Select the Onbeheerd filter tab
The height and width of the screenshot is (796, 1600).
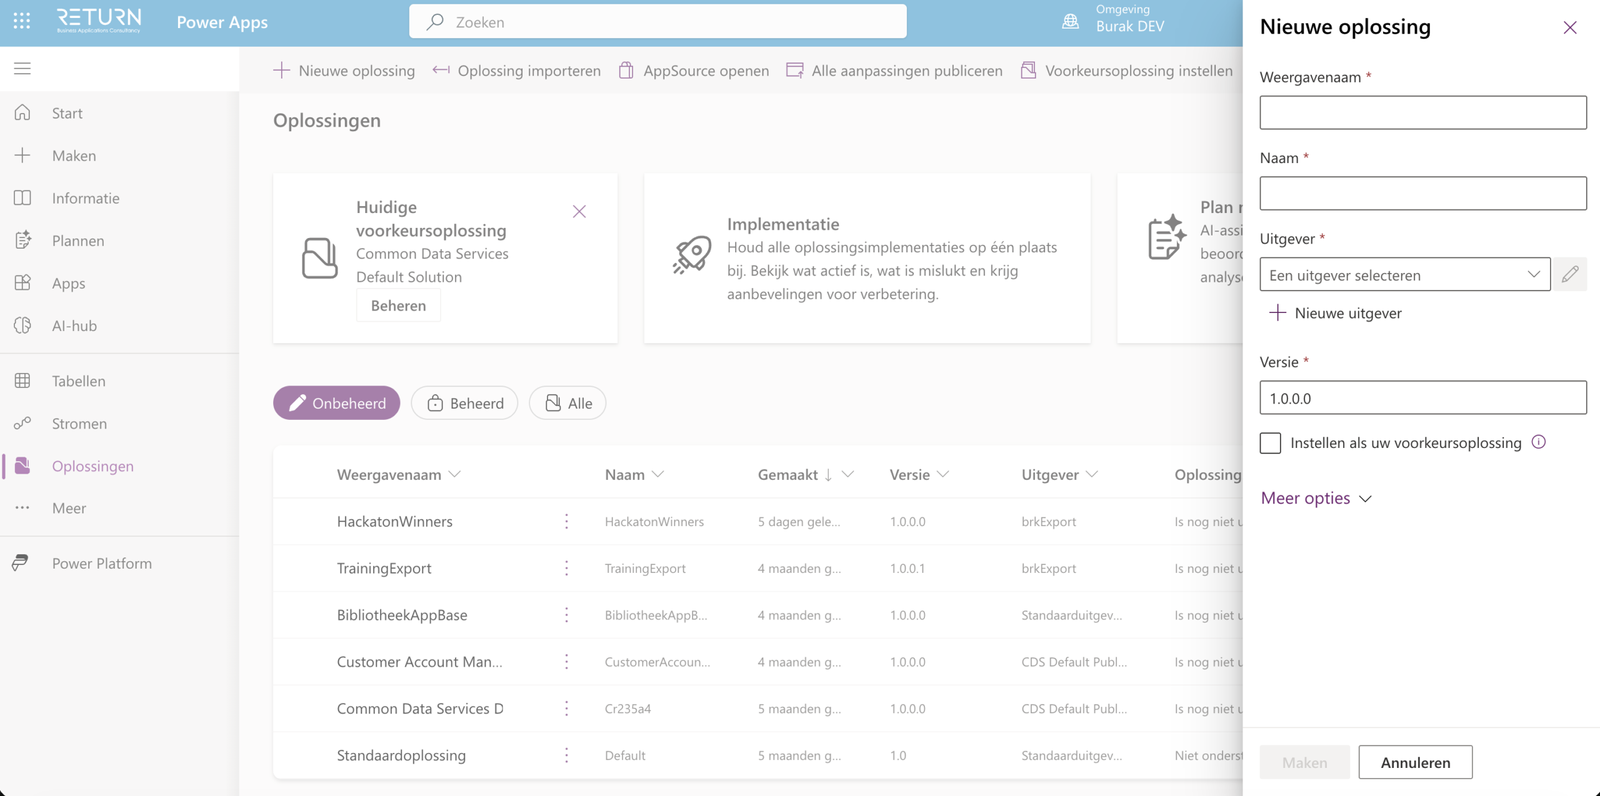[x=337, y=403]
